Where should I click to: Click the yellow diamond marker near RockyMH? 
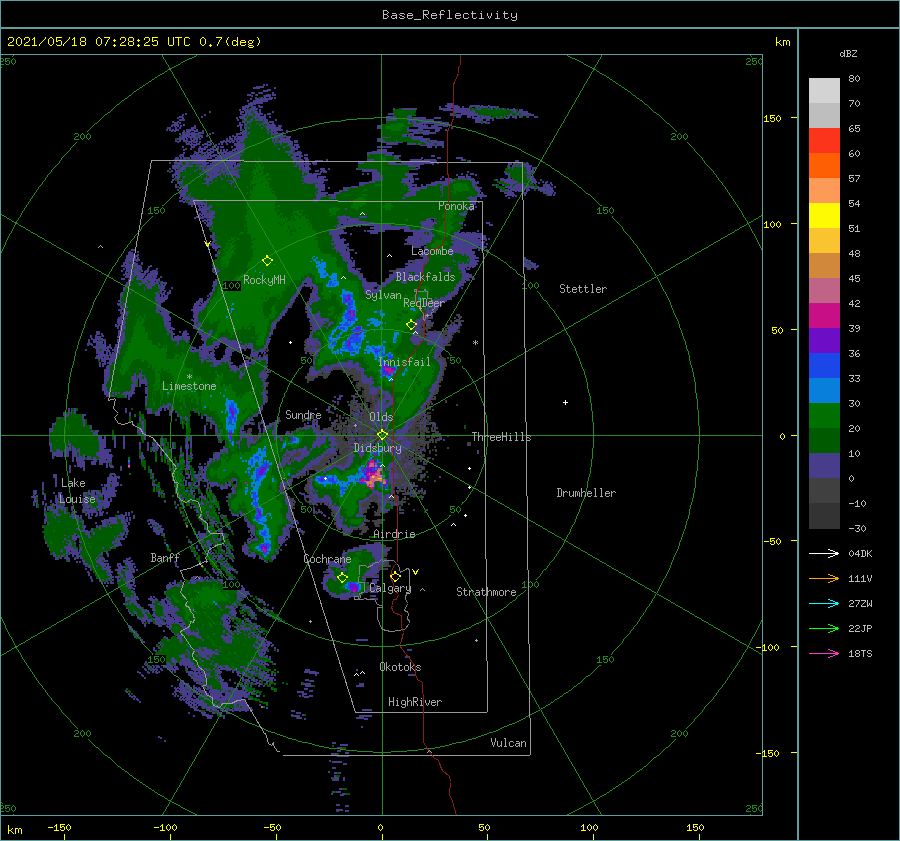pos(267,261)
